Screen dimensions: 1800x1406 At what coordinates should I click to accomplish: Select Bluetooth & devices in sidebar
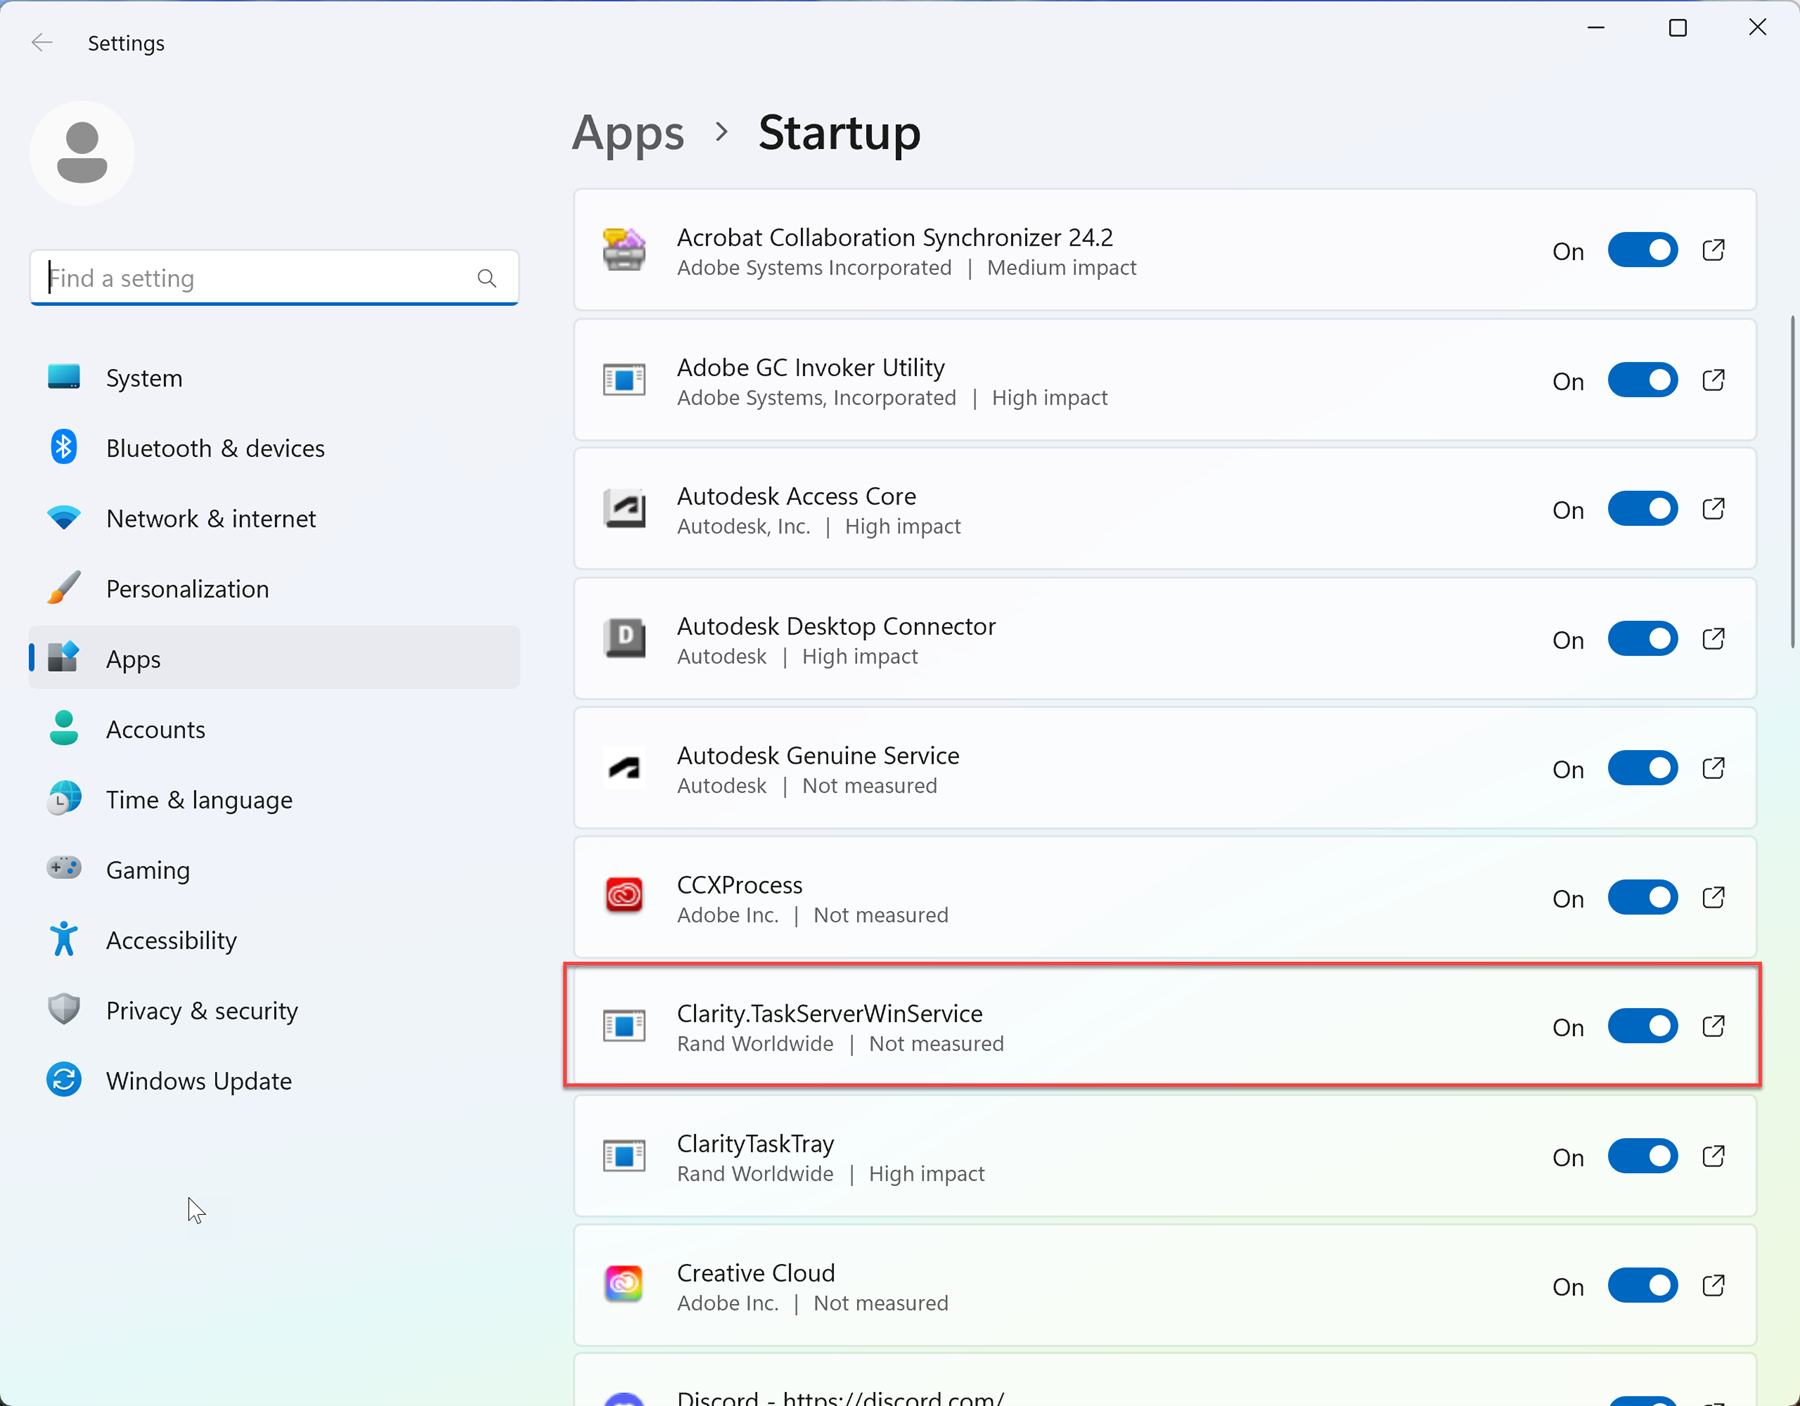[x=215, y=448]
